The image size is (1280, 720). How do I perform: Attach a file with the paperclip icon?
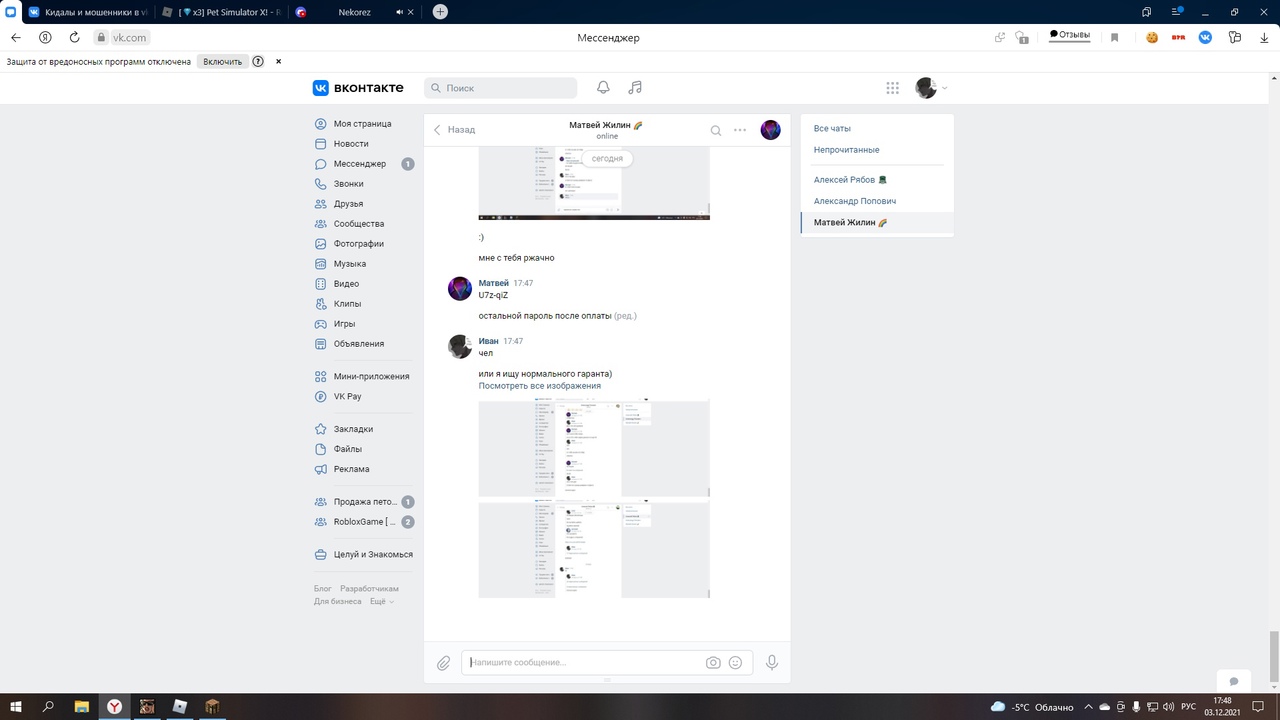coord(444,663)
